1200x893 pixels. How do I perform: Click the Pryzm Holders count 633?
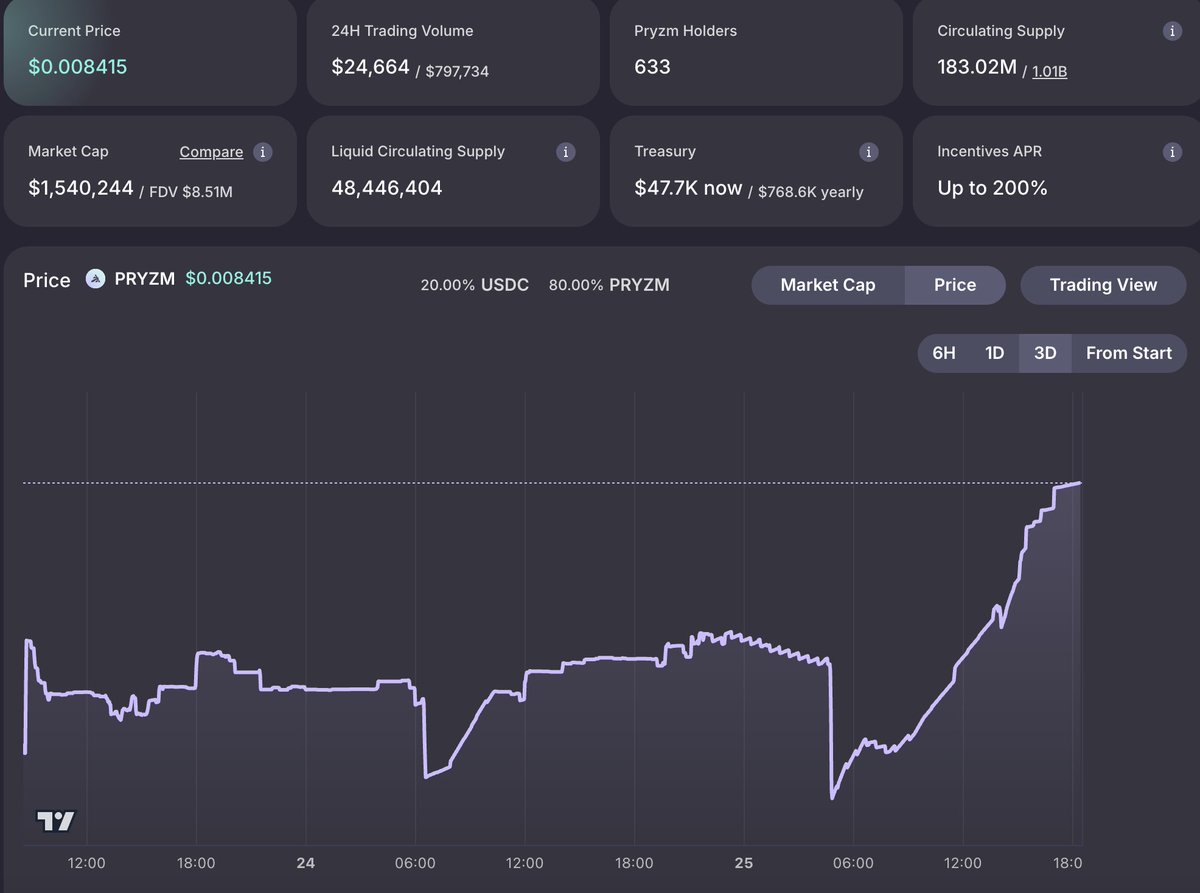(652, 67)
